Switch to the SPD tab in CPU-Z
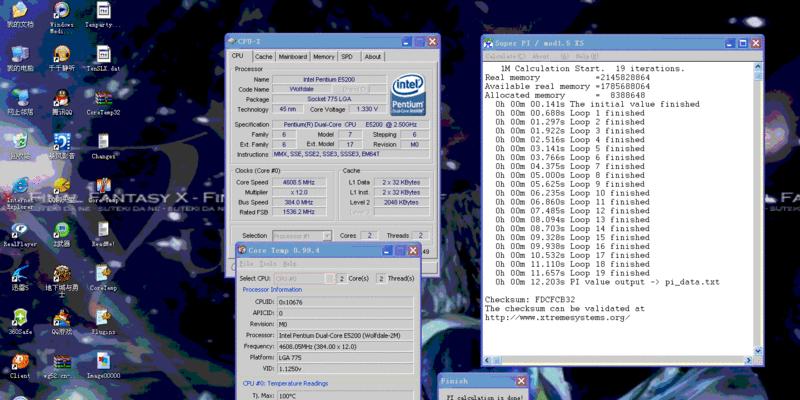The height and width of the screenshot is (400, 800). coord(347,57)
